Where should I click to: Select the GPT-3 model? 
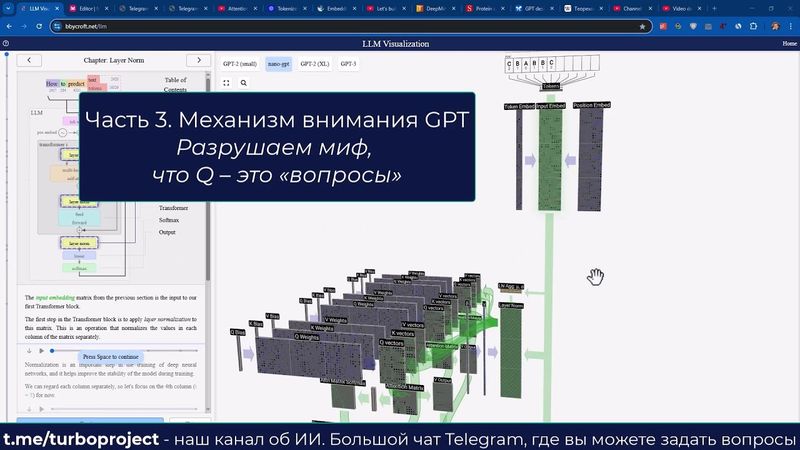coord(348,64)
